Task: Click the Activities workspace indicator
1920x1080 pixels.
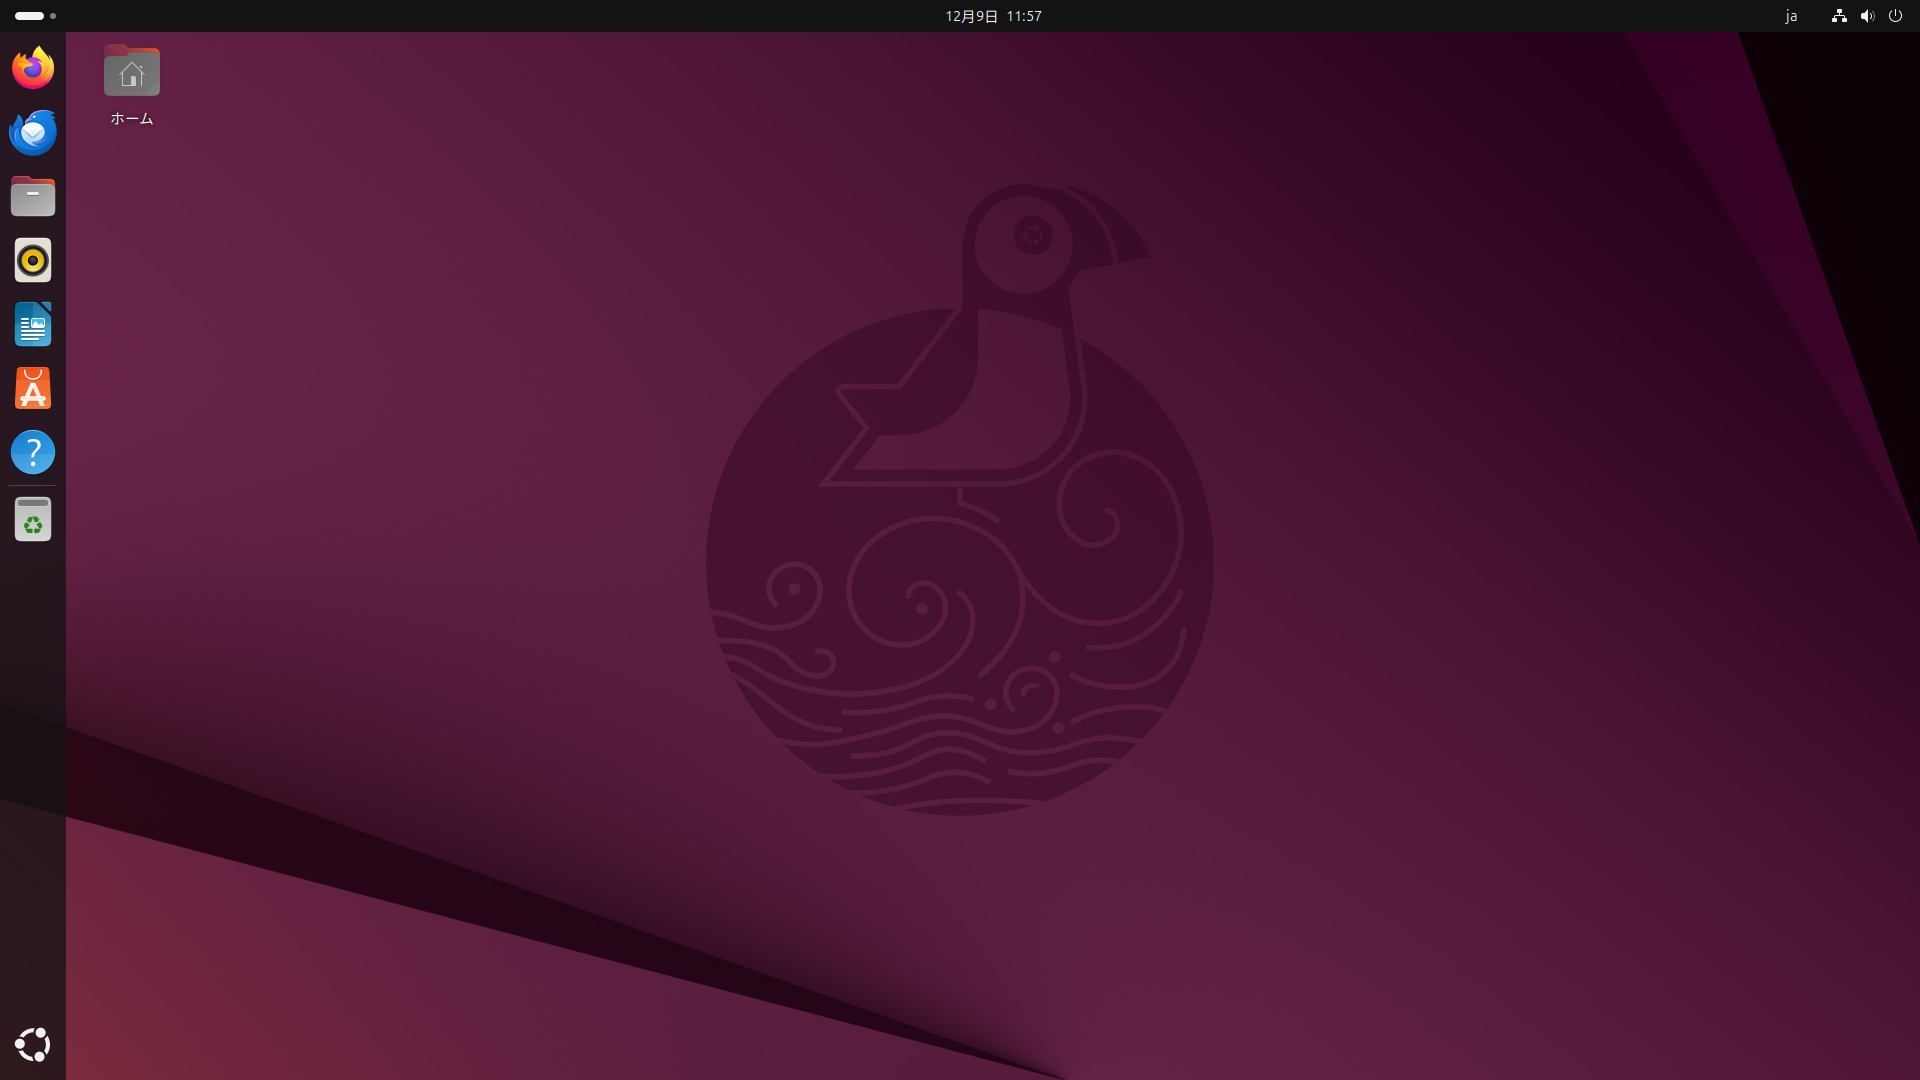Action: [x=28, y=15]
